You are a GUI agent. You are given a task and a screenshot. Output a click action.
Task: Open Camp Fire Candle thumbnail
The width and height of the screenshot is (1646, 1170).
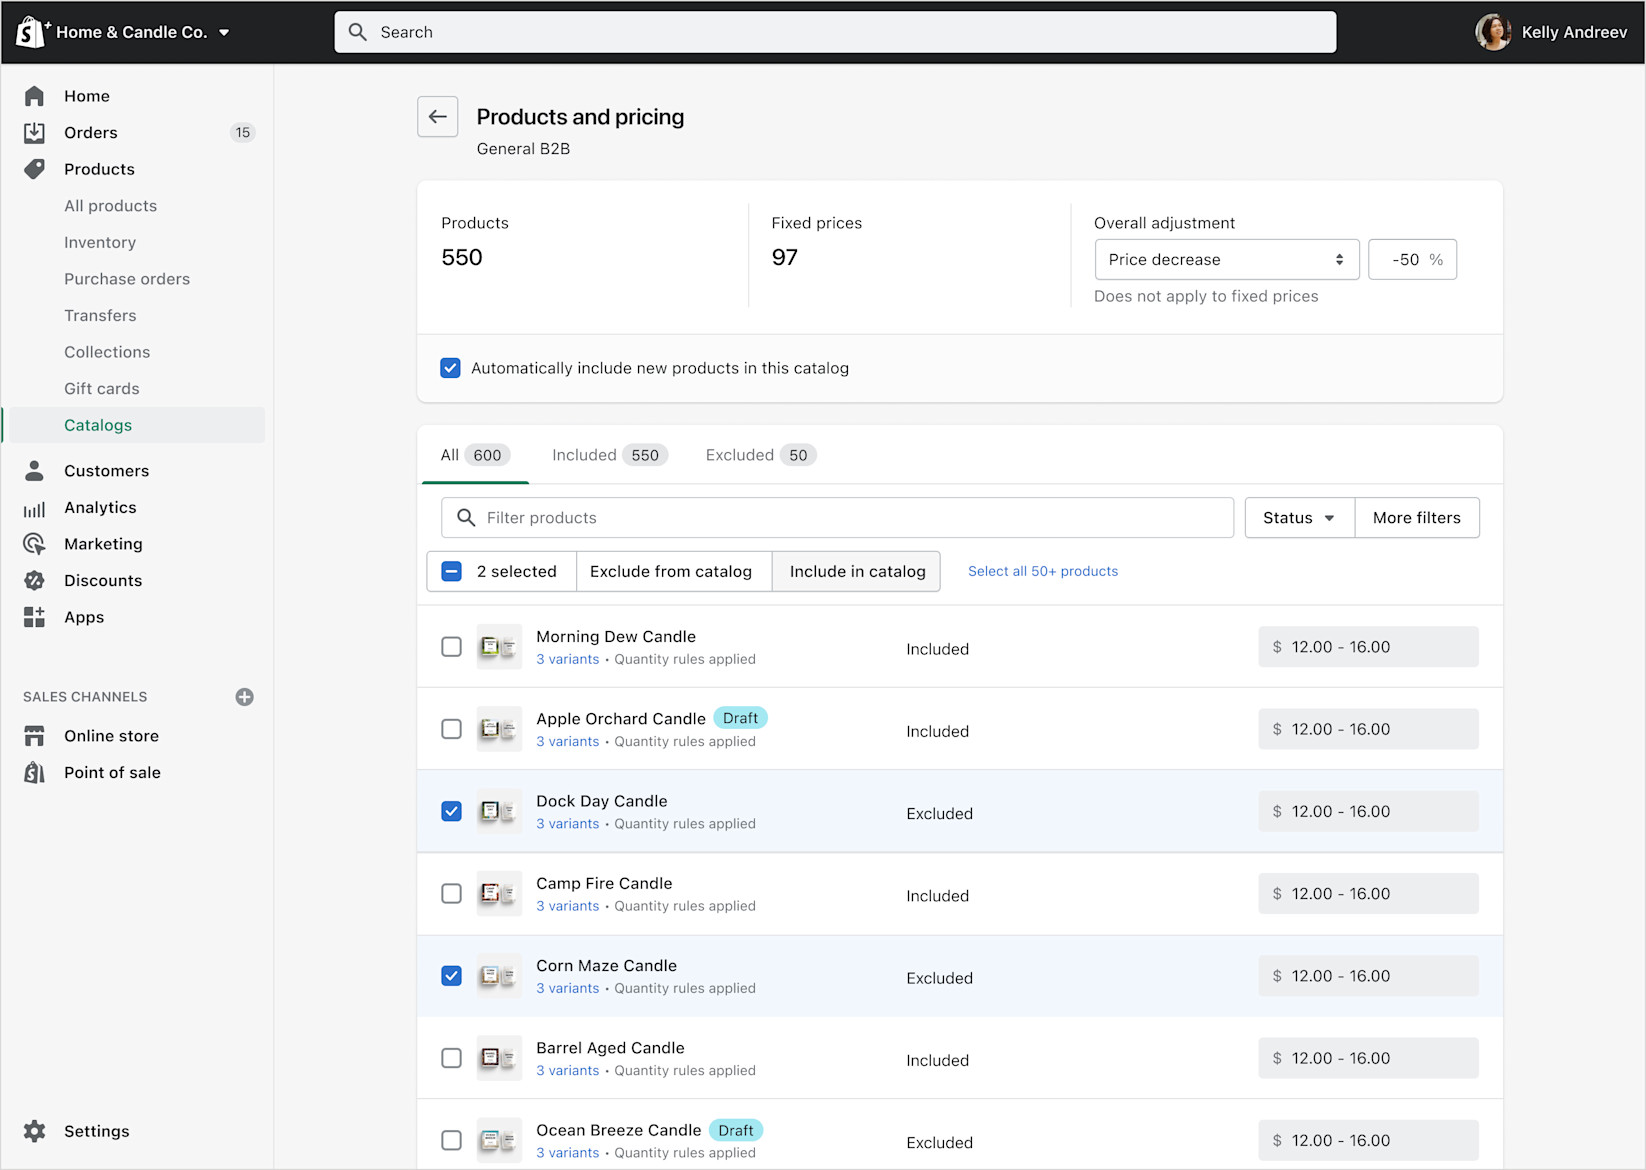498,894
